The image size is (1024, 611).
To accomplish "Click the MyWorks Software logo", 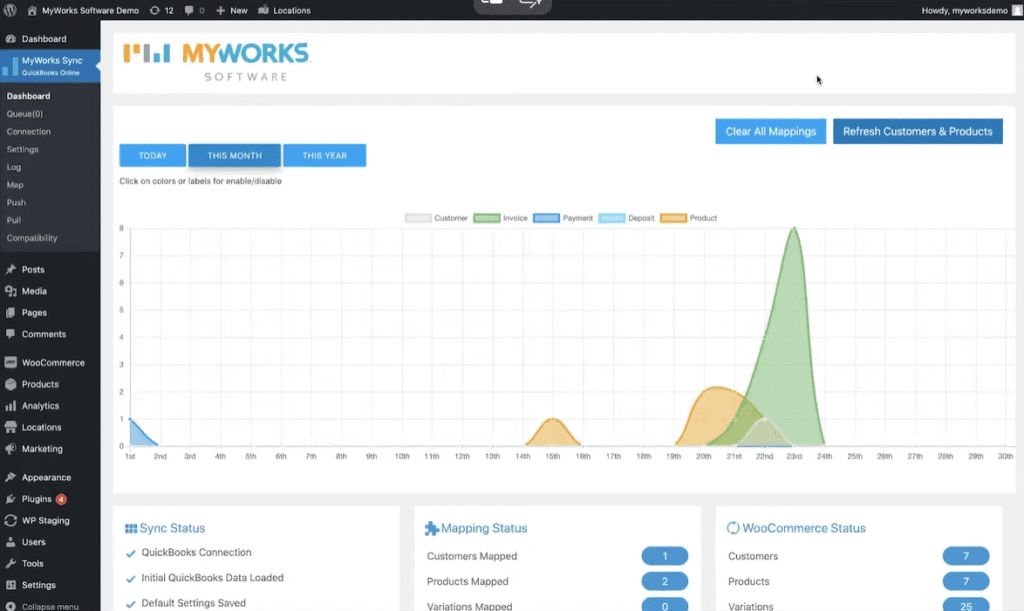I will tap(216, 62).
